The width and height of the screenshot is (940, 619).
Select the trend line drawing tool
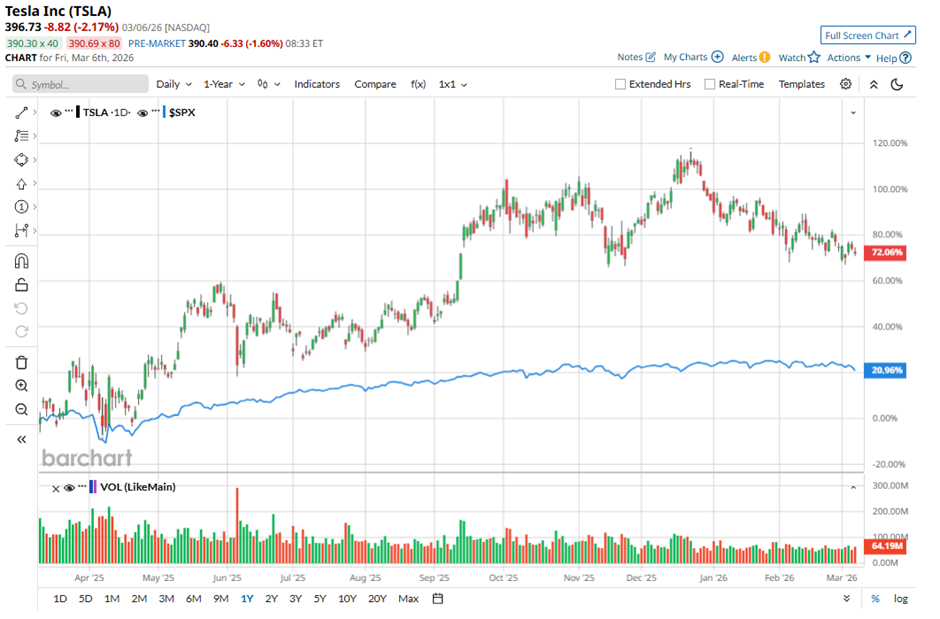[x=21, y=112]
